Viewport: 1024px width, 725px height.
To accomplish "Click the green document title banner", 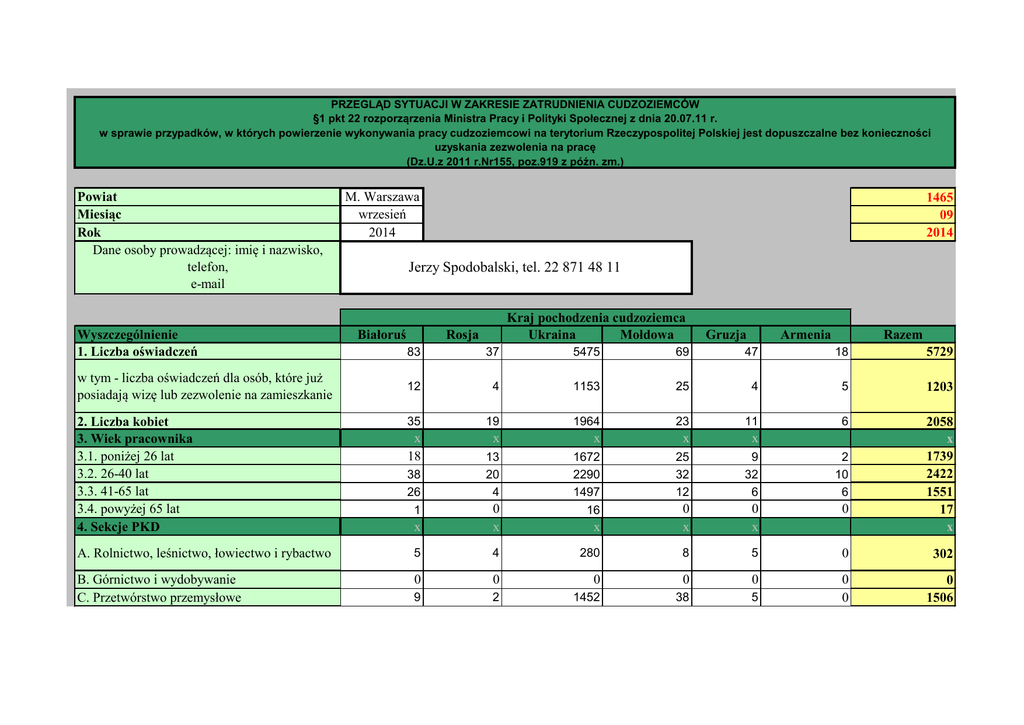I will click(514, 132).
